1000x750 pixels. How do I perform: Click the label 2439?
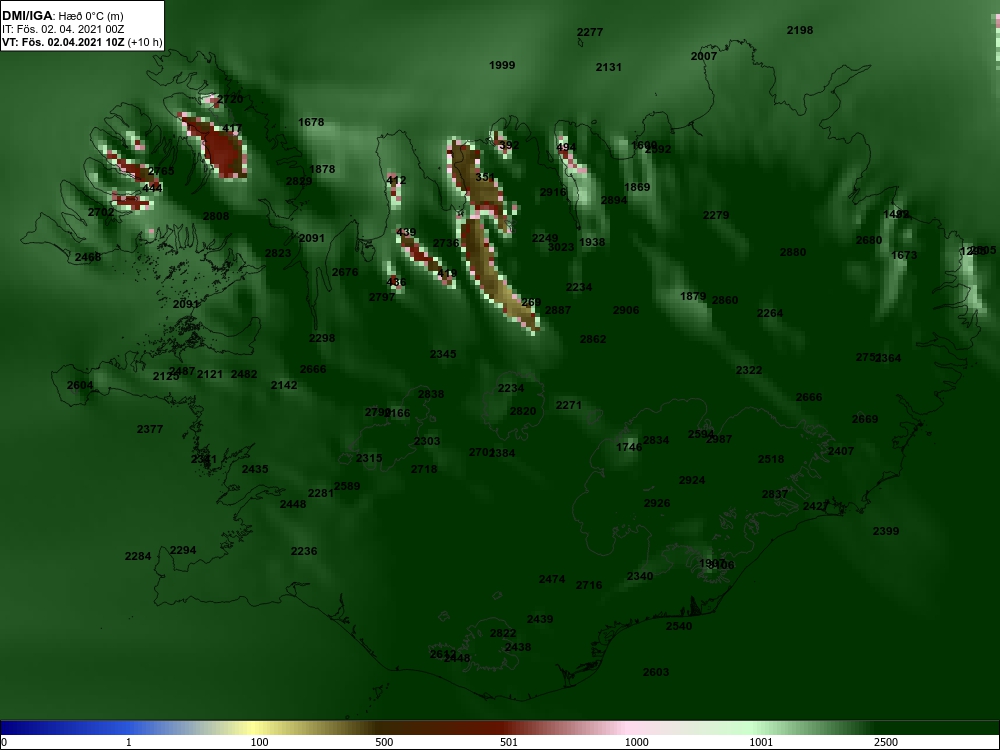[540, 619]
